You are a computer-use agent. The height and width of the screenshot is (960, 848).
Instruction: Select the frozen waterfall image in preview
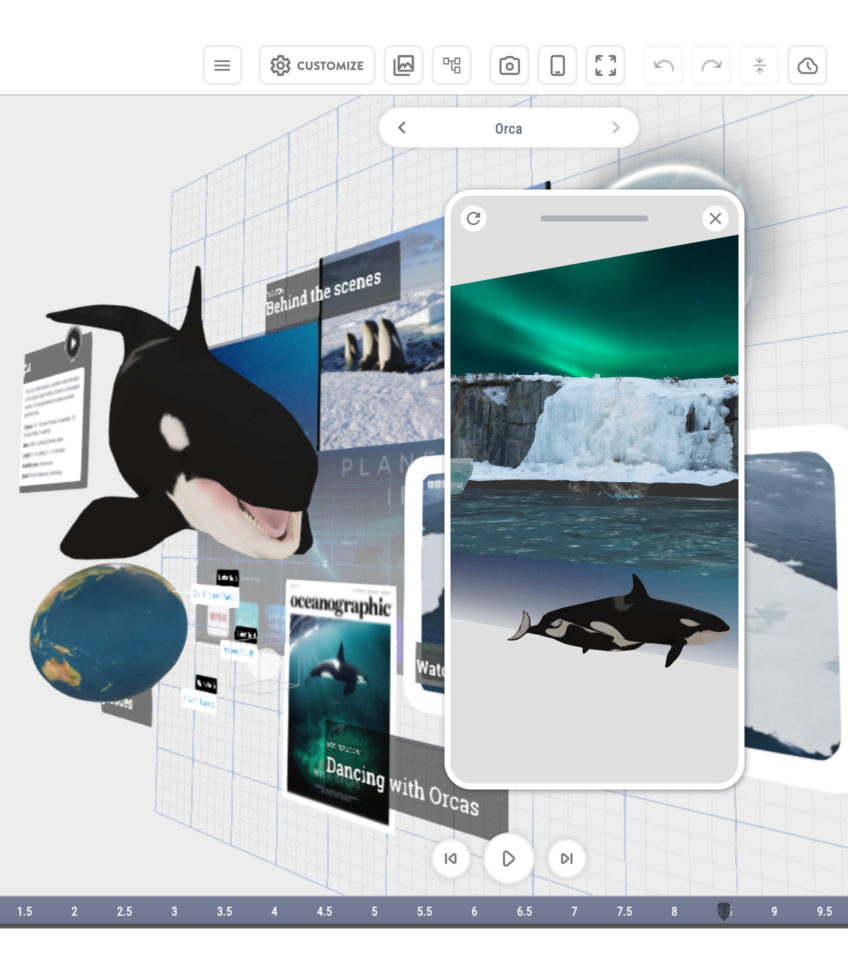tap(595, 427)
